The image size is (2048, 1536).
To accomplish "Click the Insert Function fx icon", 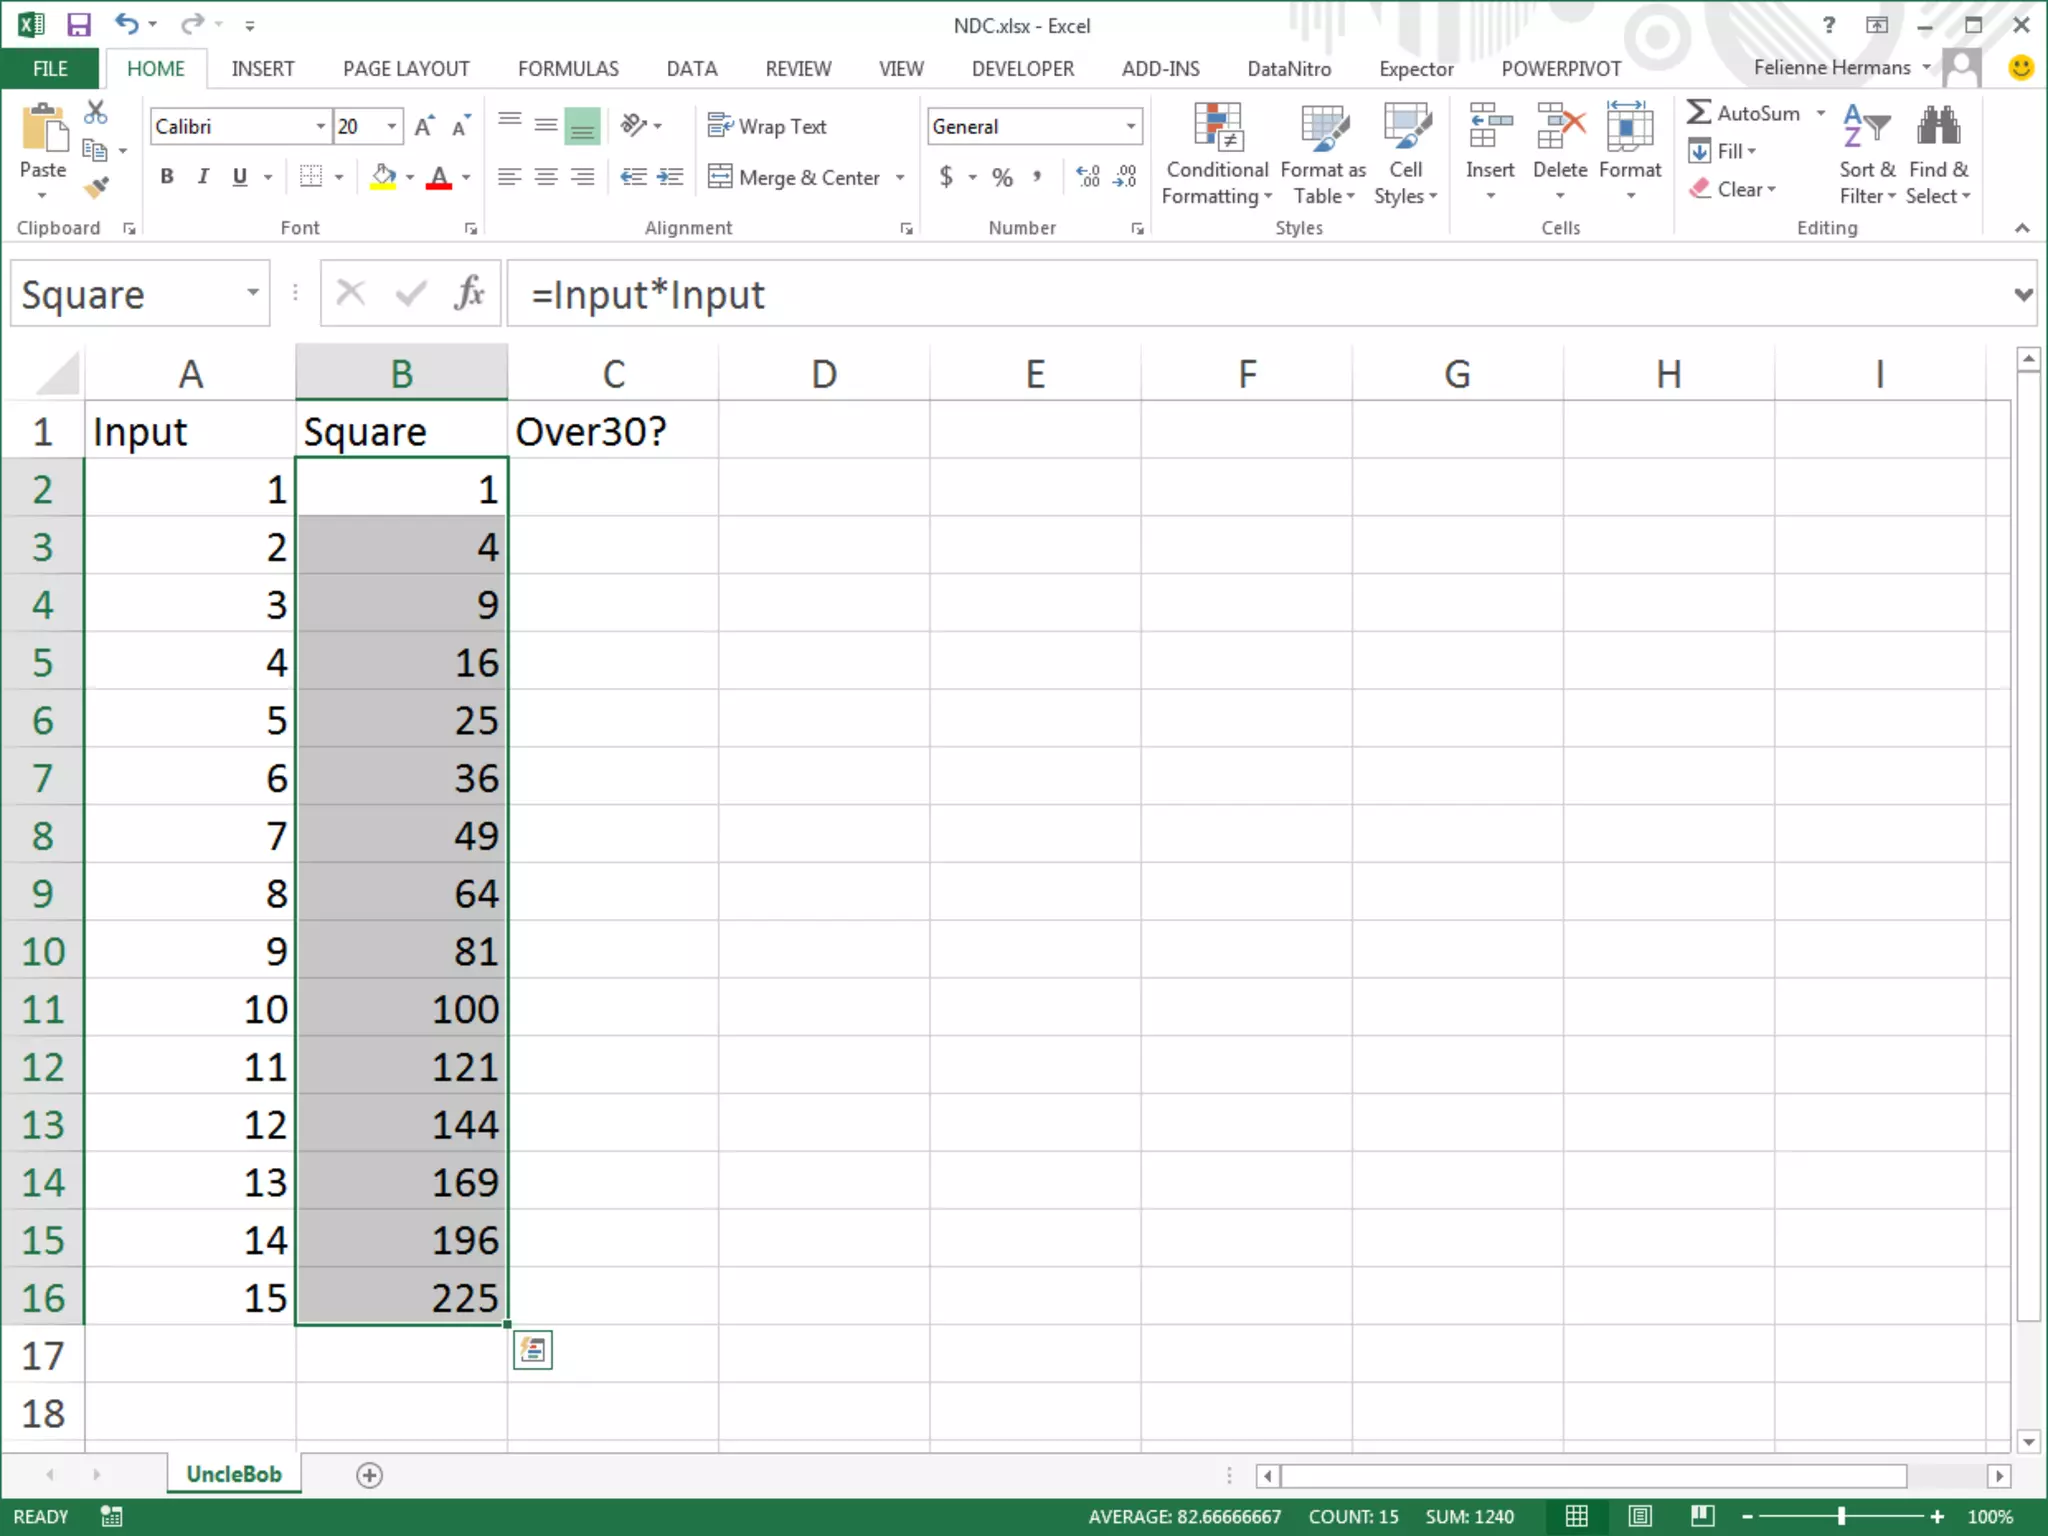I will (x=469, y=294).
